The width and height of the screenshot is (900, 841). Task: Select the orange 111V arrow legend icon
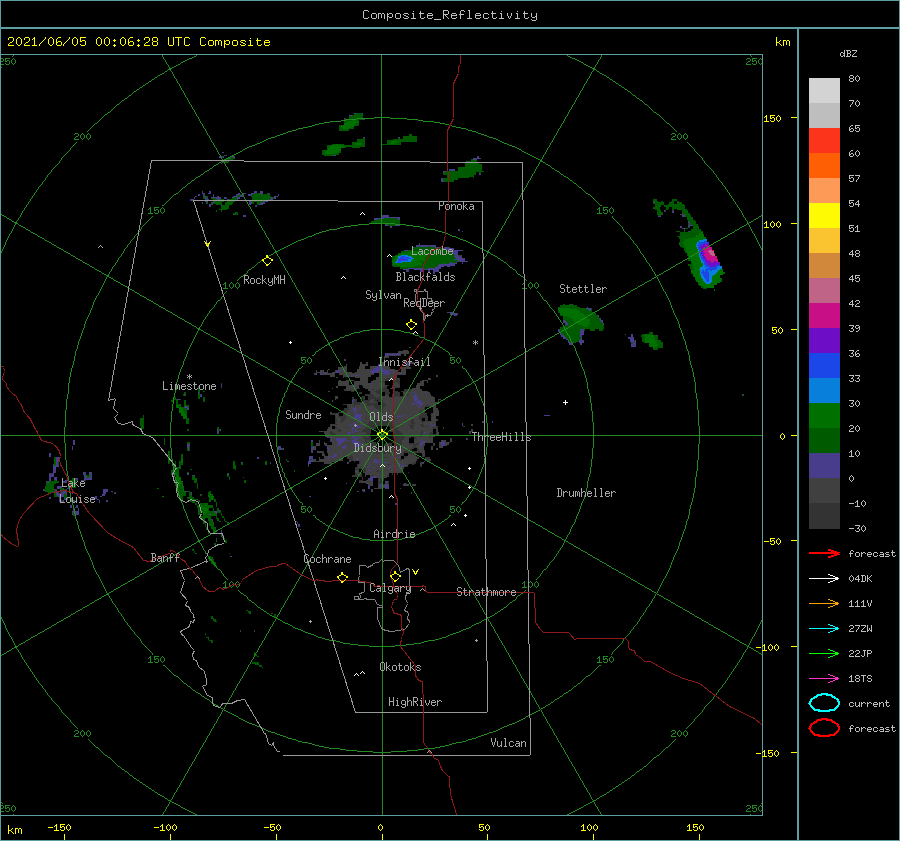click(x=824, y=603)
